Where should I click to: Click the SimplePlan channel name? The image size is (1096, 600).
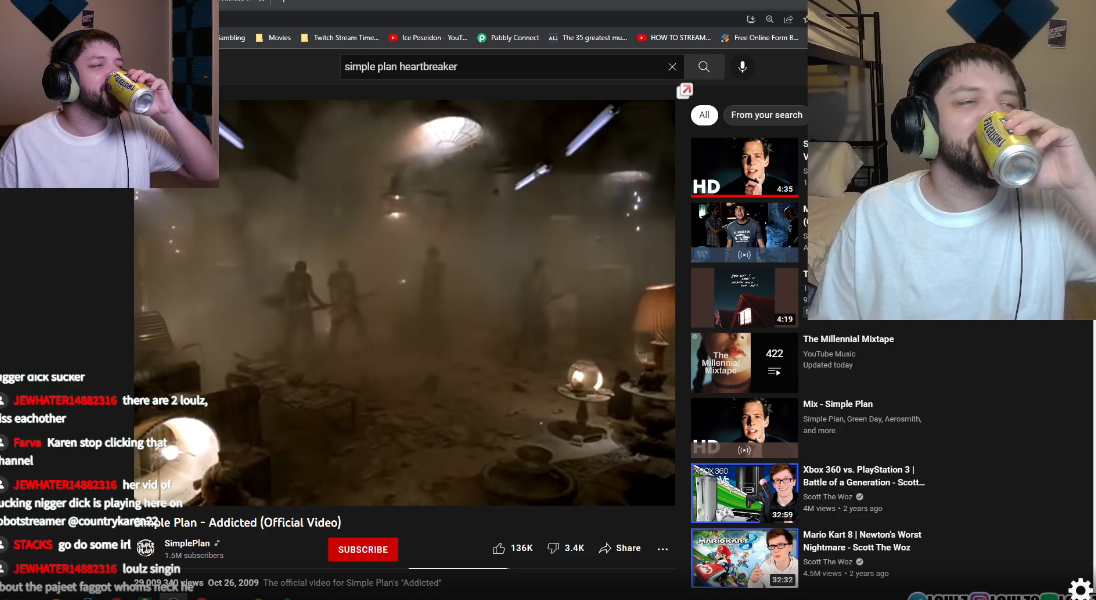pyautogui.click(x=187, y=543)
